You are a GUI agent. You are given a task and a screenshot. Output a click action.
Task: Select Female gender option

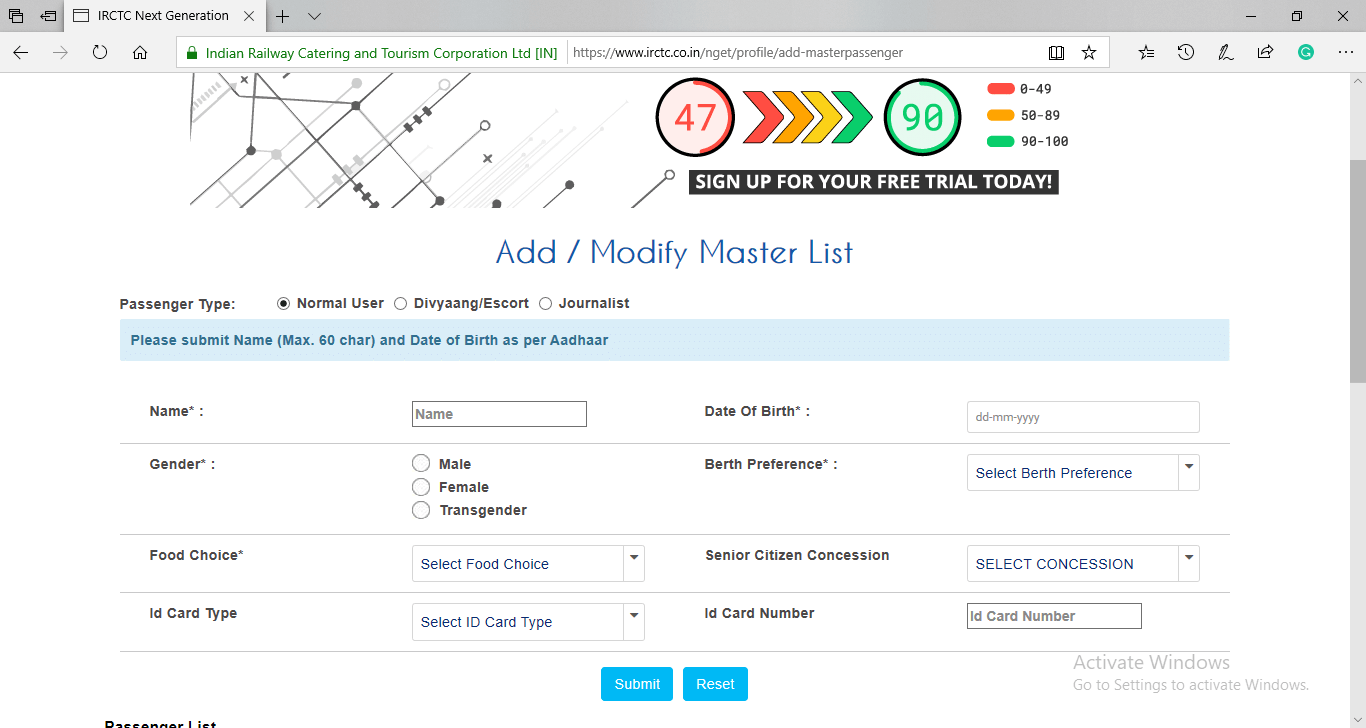click(421, 487)
